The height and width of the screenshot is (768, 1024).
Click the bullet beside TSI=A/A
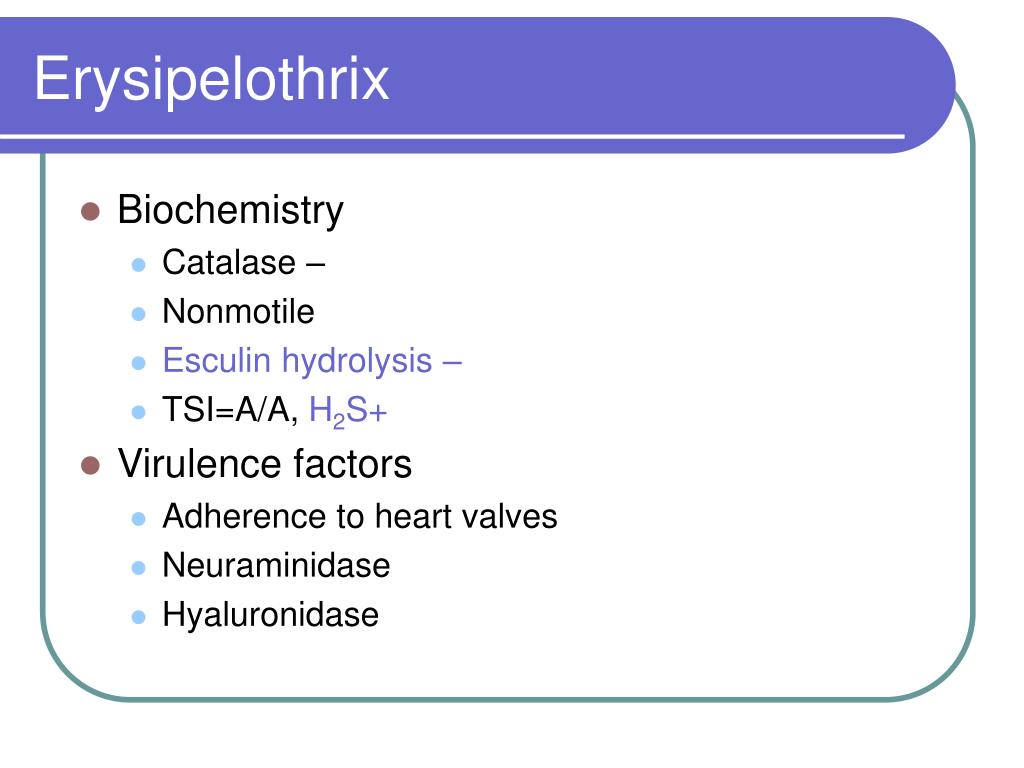(x=138, y=412)
